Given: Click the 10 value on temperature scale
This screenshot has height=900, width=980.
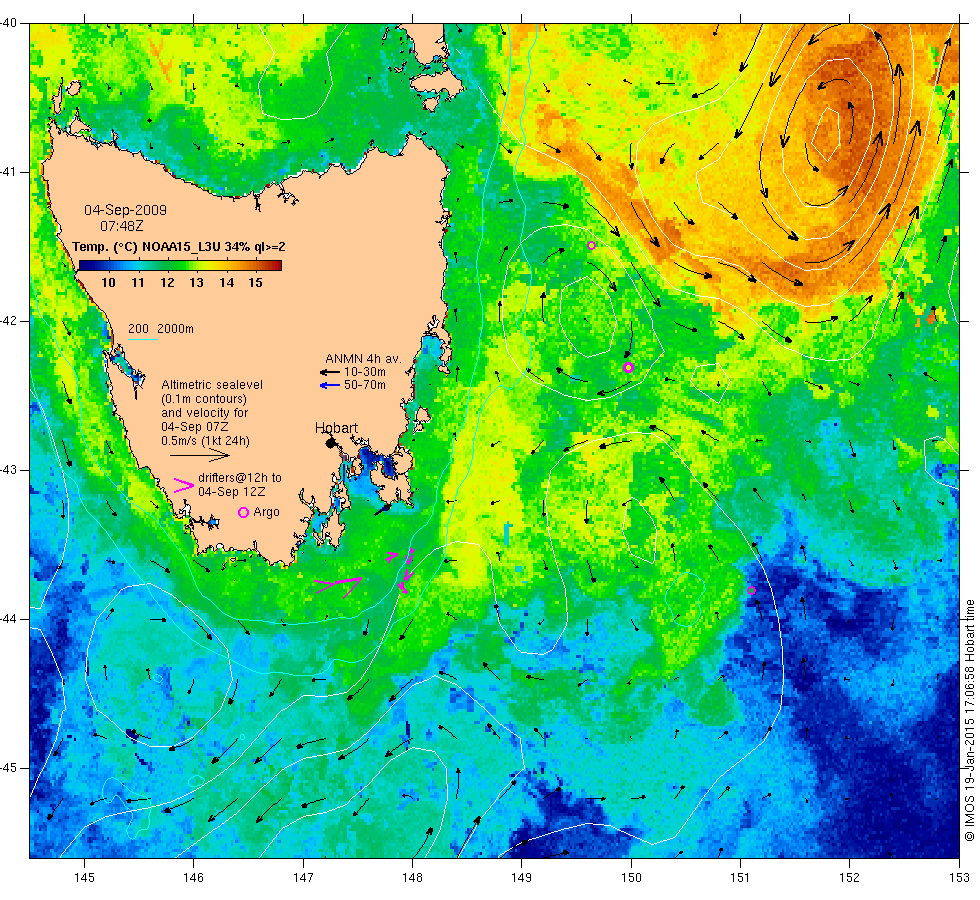Looking at the screenshot, I should (x=108, y=282).
